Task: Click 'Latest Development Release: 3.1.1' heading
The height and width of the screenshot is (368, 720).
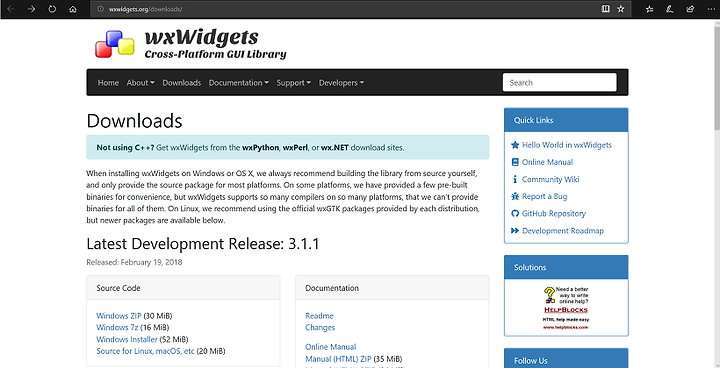Action: point(202,244)
